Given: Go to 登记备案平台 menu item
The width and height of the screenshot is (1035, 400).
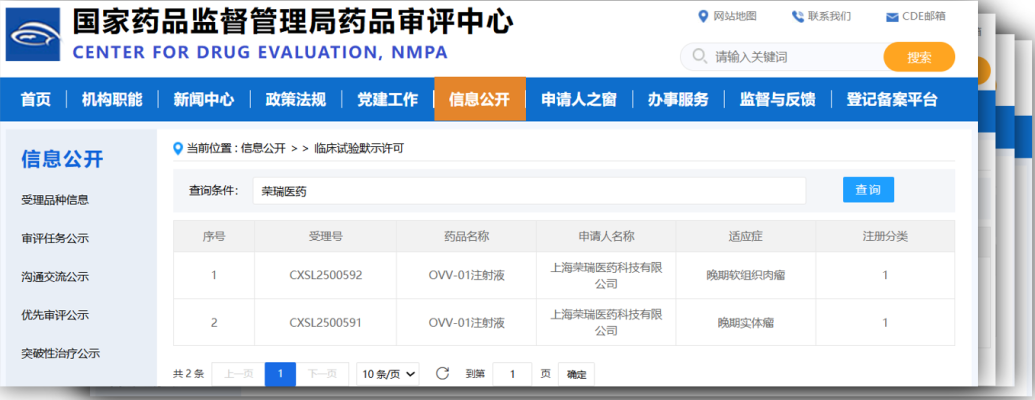Looking at the screenshot, I should click(892, 99).
